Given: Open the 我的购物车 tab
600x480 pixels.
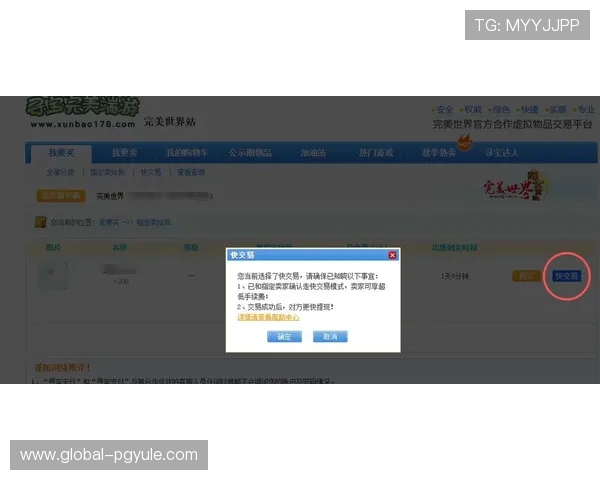Looking at the screenshot, I should pos(187,153).
